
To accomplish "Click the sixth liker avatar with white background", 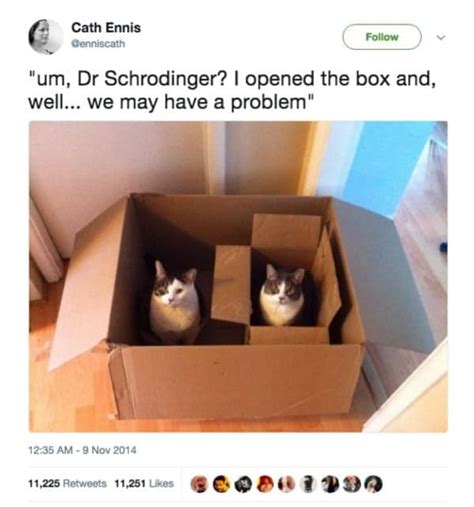I will pos(308,484).
